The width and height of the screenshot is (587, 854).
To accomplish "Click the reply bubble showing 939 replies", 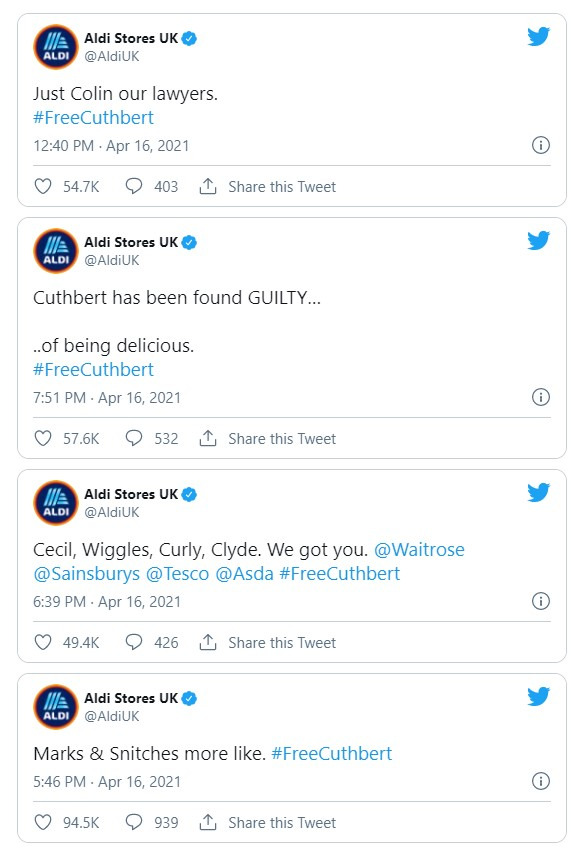I will coord(134,822).
